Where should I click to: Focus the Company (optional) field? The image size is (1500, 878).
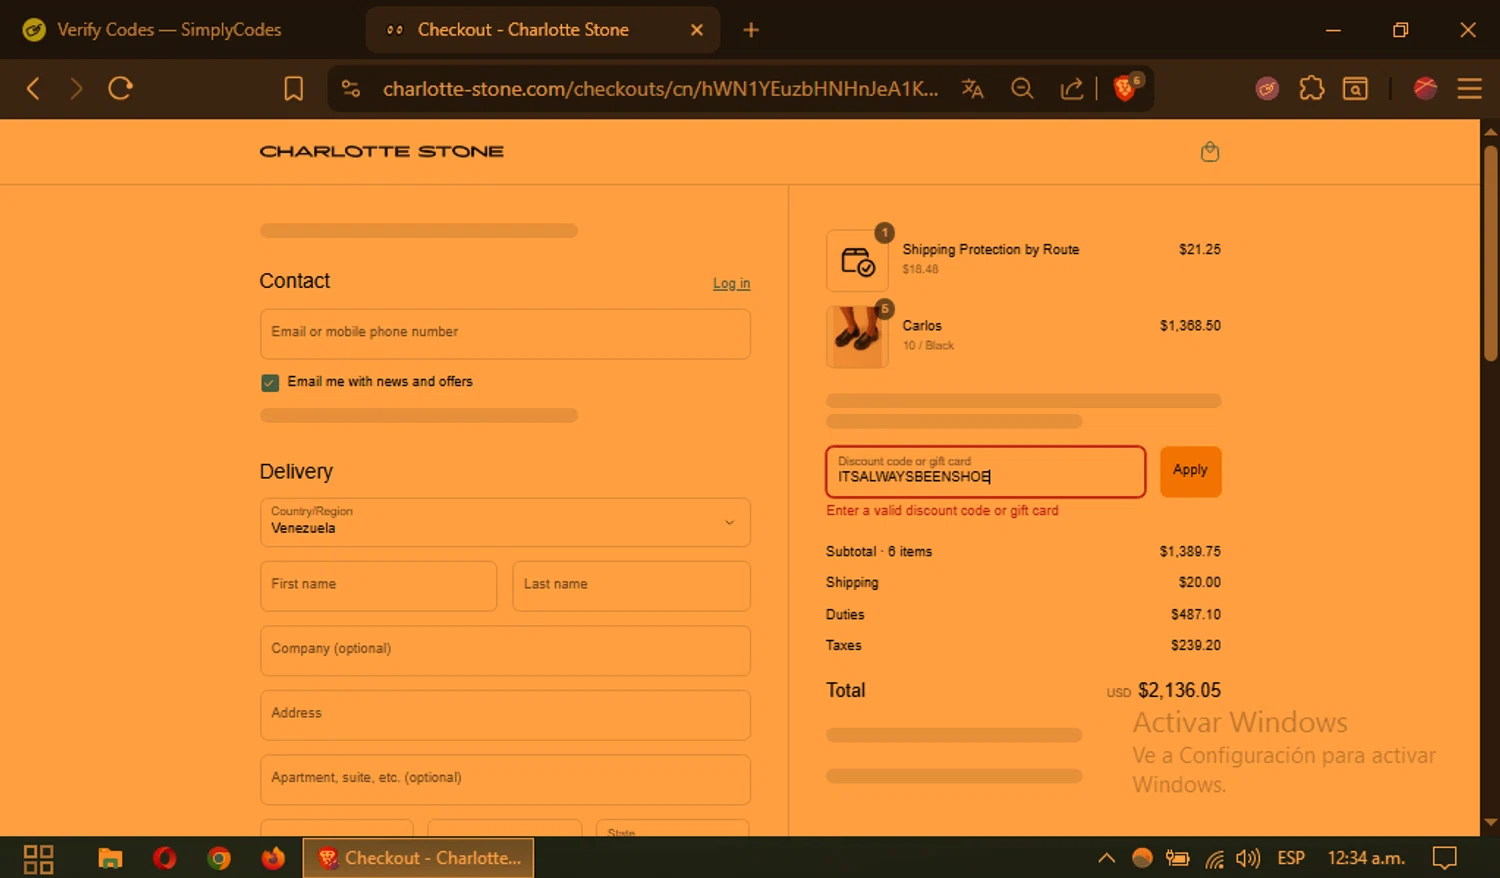click(x=505, y=651)
